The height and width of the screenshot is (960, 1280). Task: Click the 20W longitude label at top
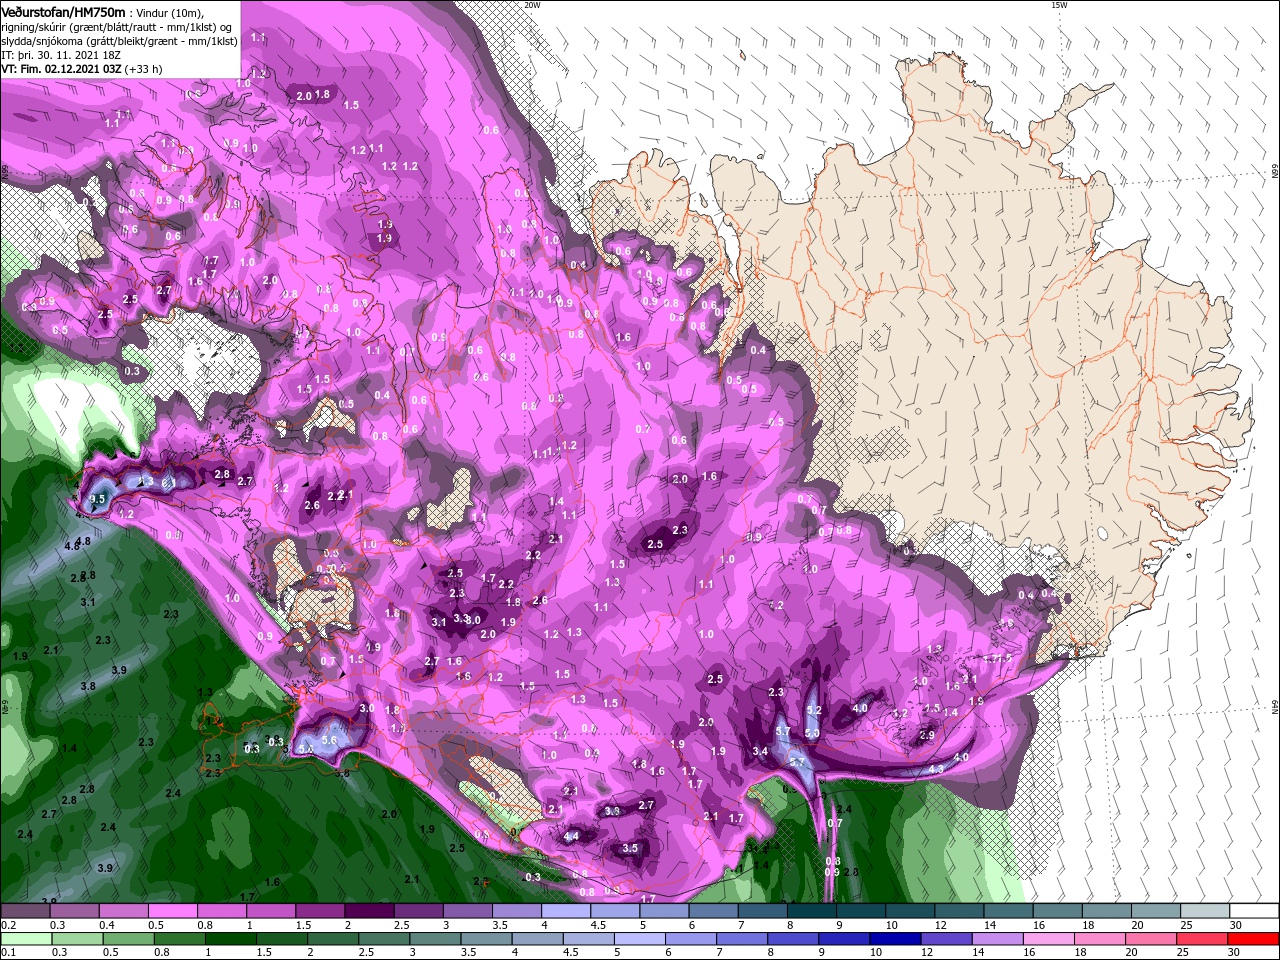pos(532,5)
